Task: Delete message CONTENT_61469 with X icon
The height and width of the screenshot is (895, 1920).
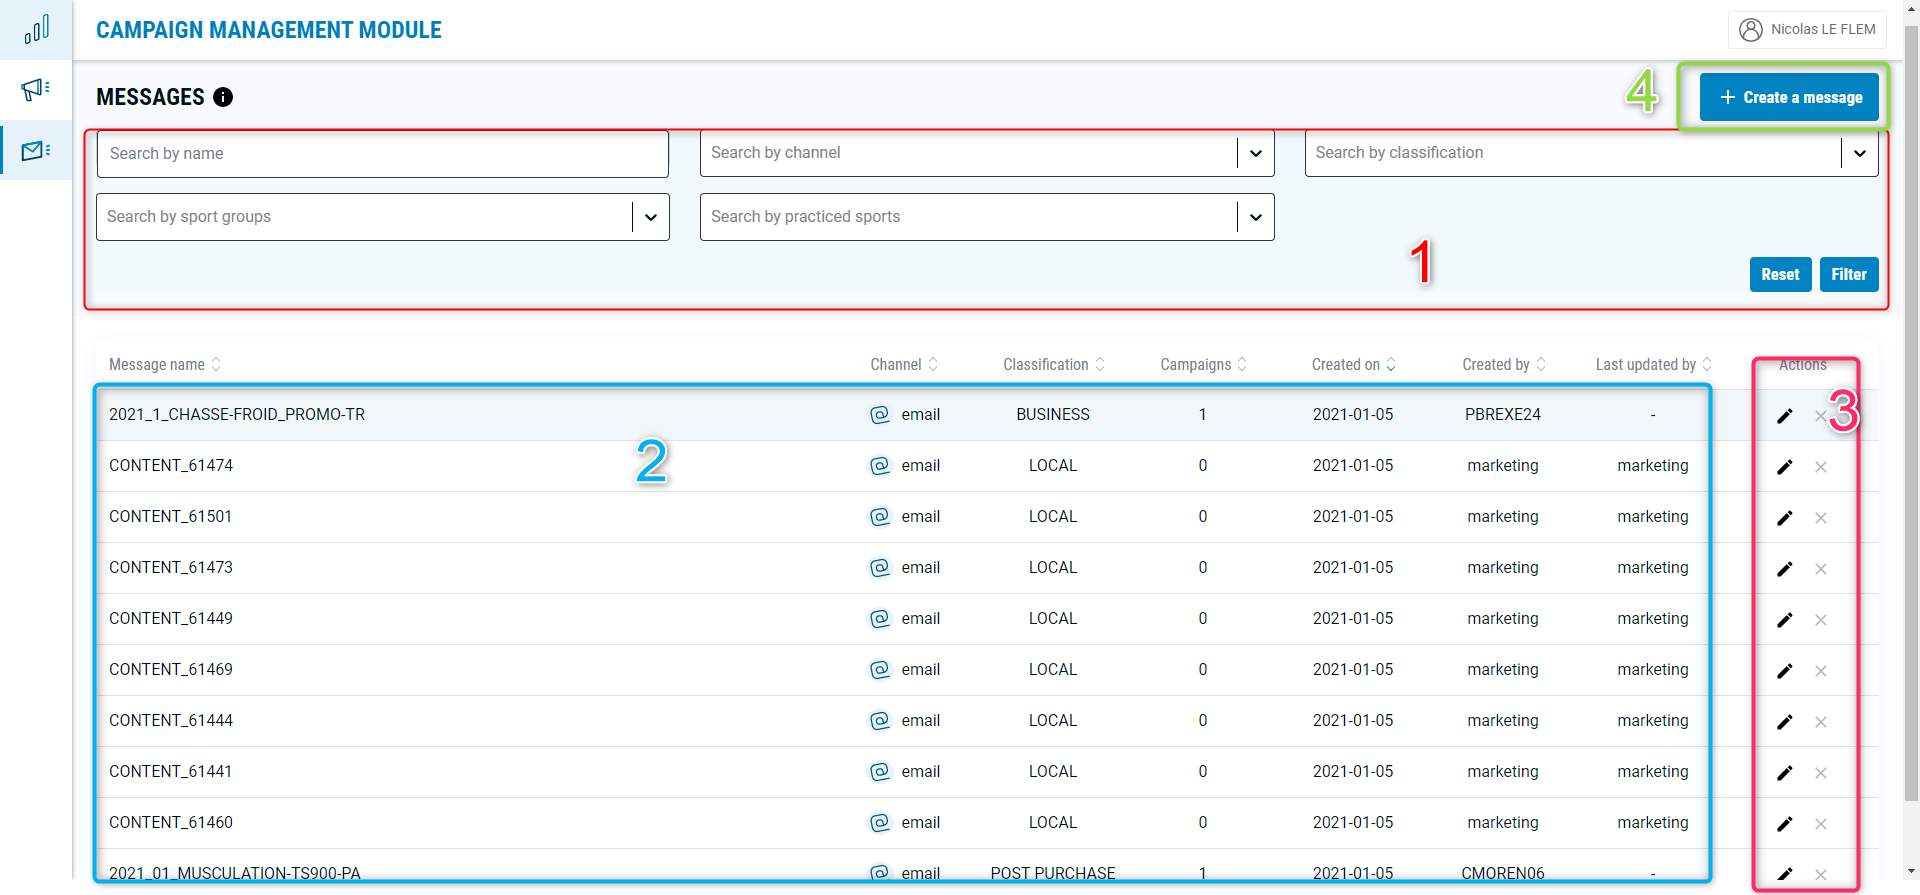Action: [x=1821, y=671]
